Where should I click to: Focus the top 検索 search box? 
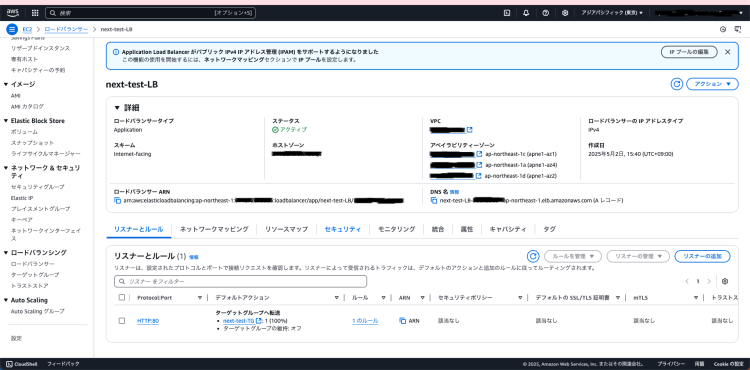[151, 13]
